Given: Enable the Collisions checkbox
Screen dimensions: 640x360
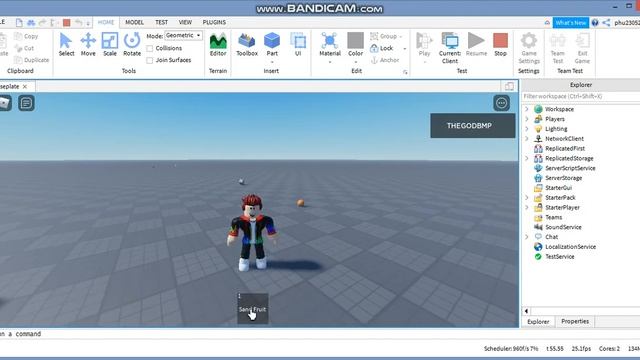Looking at the screenshot, I should (x=150, y=48).
